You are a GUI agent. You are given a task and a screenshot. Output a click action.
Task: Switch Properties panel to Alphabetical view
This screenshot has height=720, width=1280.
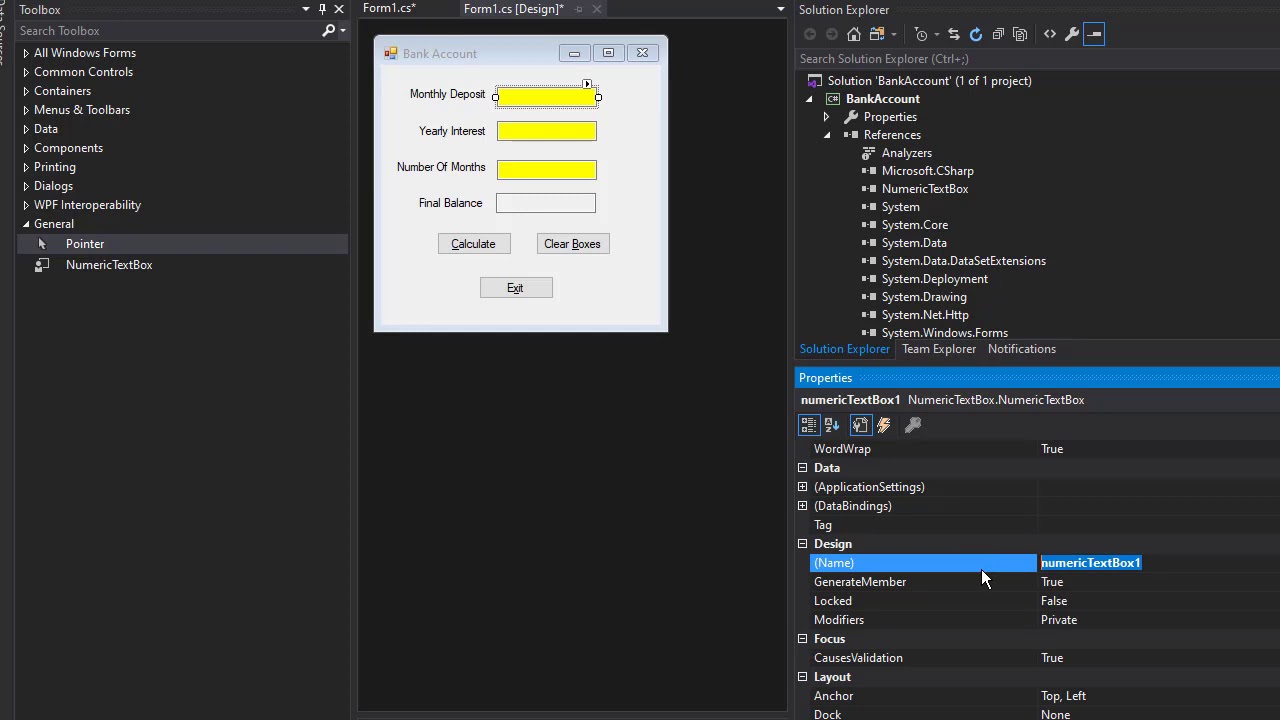(832, 425)
